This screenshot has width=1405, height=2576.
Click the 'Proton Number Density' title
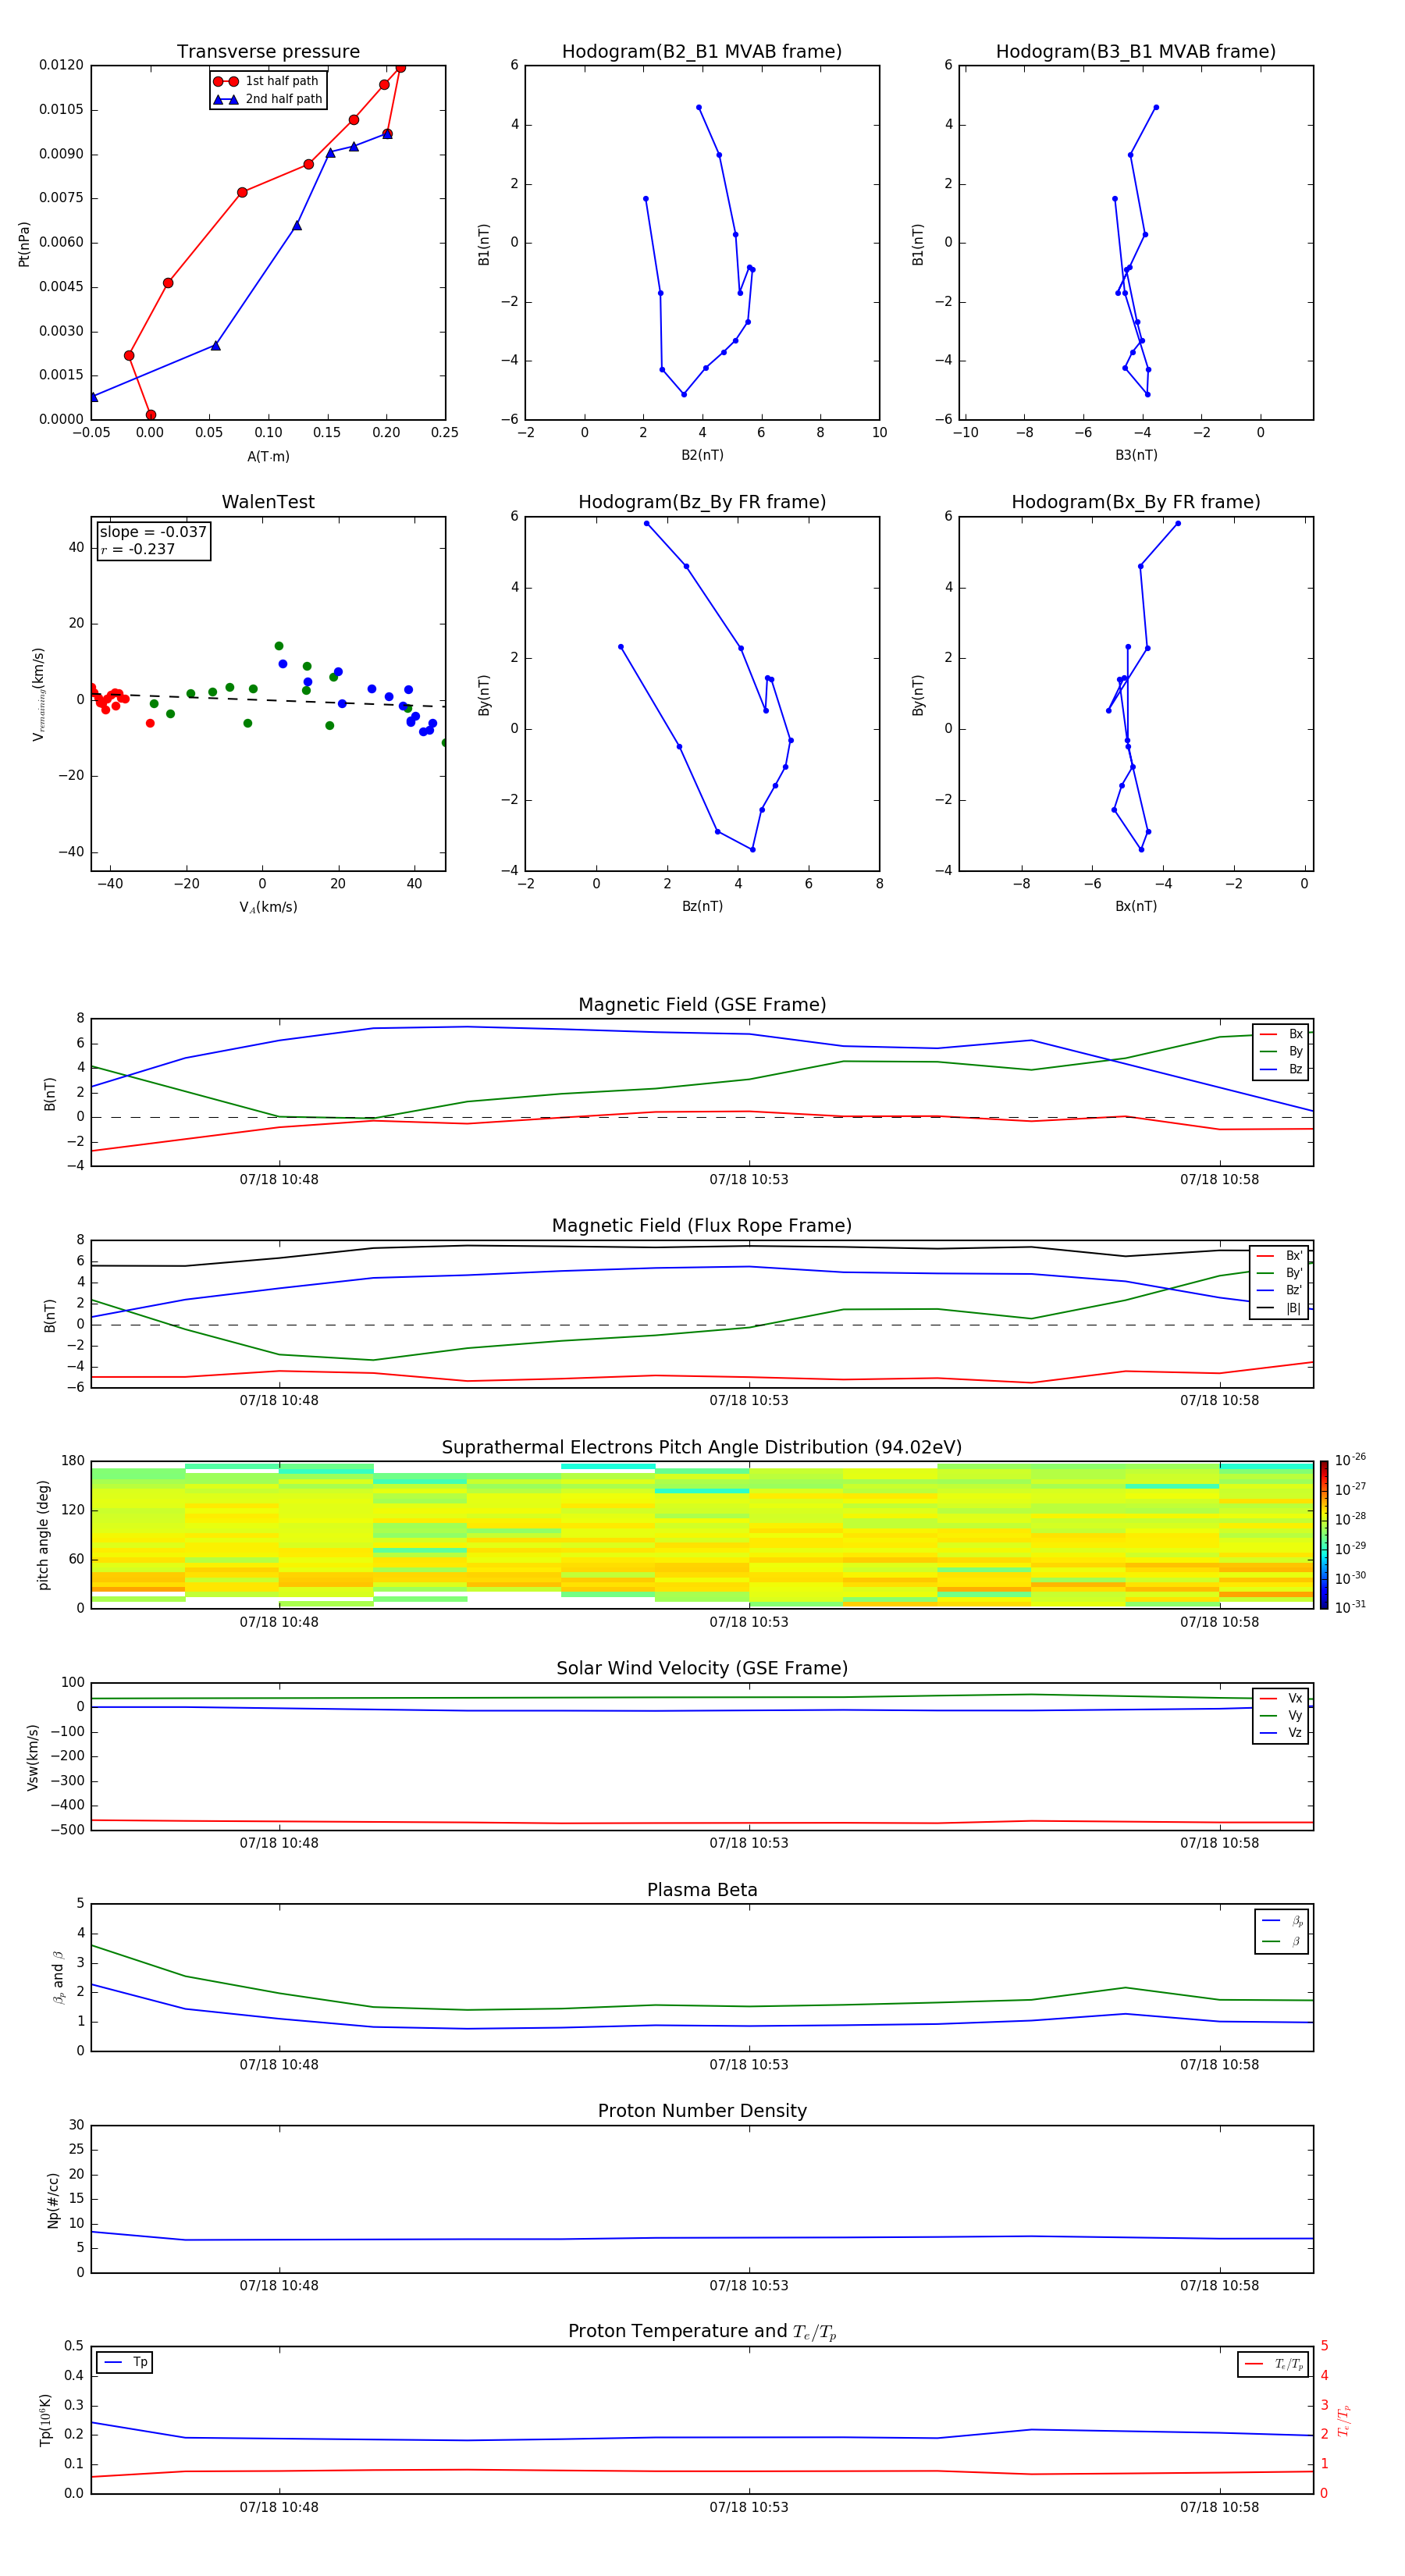pyautogui.click(x=702, y=2111)
